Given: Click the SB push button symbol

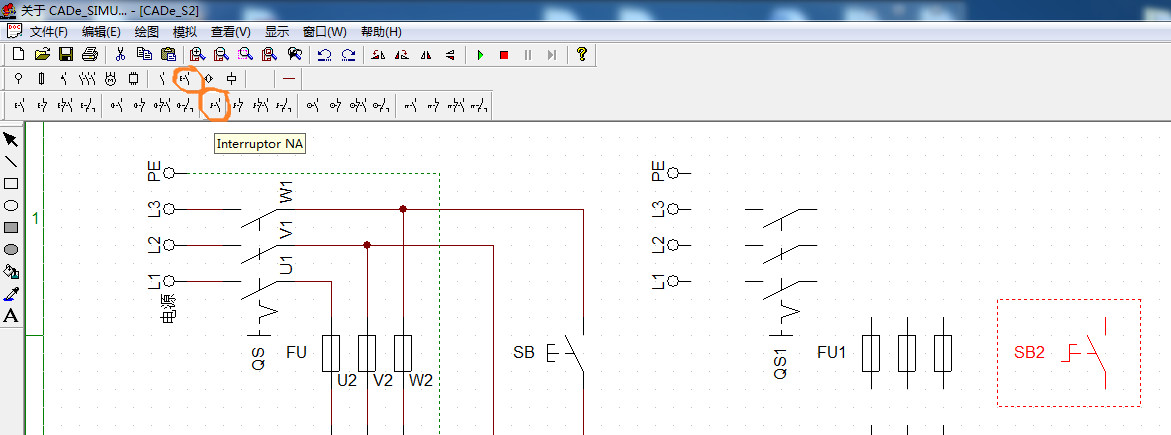Looking at the screenshot, I should point(565,353).
